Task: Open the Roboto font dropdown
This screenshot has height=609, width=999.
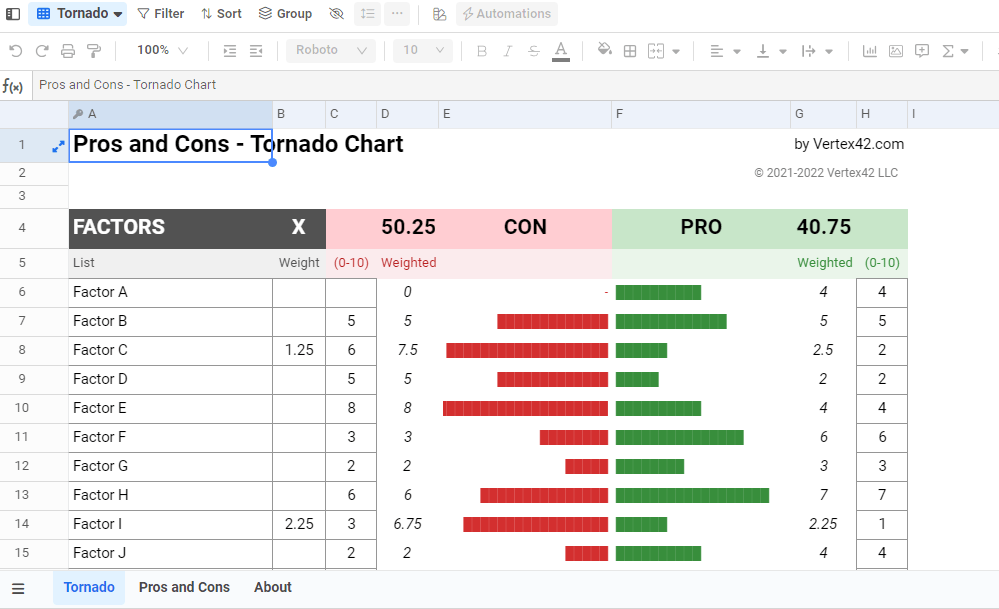Action: [x=331, y=50]
